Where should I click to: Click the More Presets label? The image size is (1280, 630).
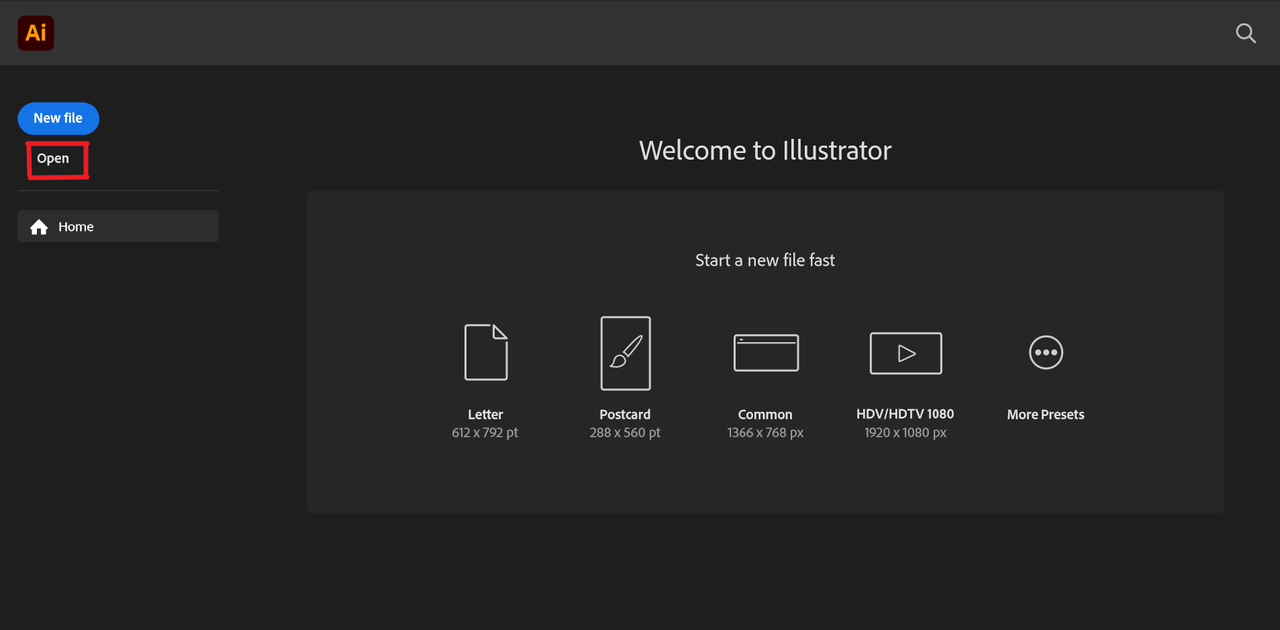(1046, 414)
